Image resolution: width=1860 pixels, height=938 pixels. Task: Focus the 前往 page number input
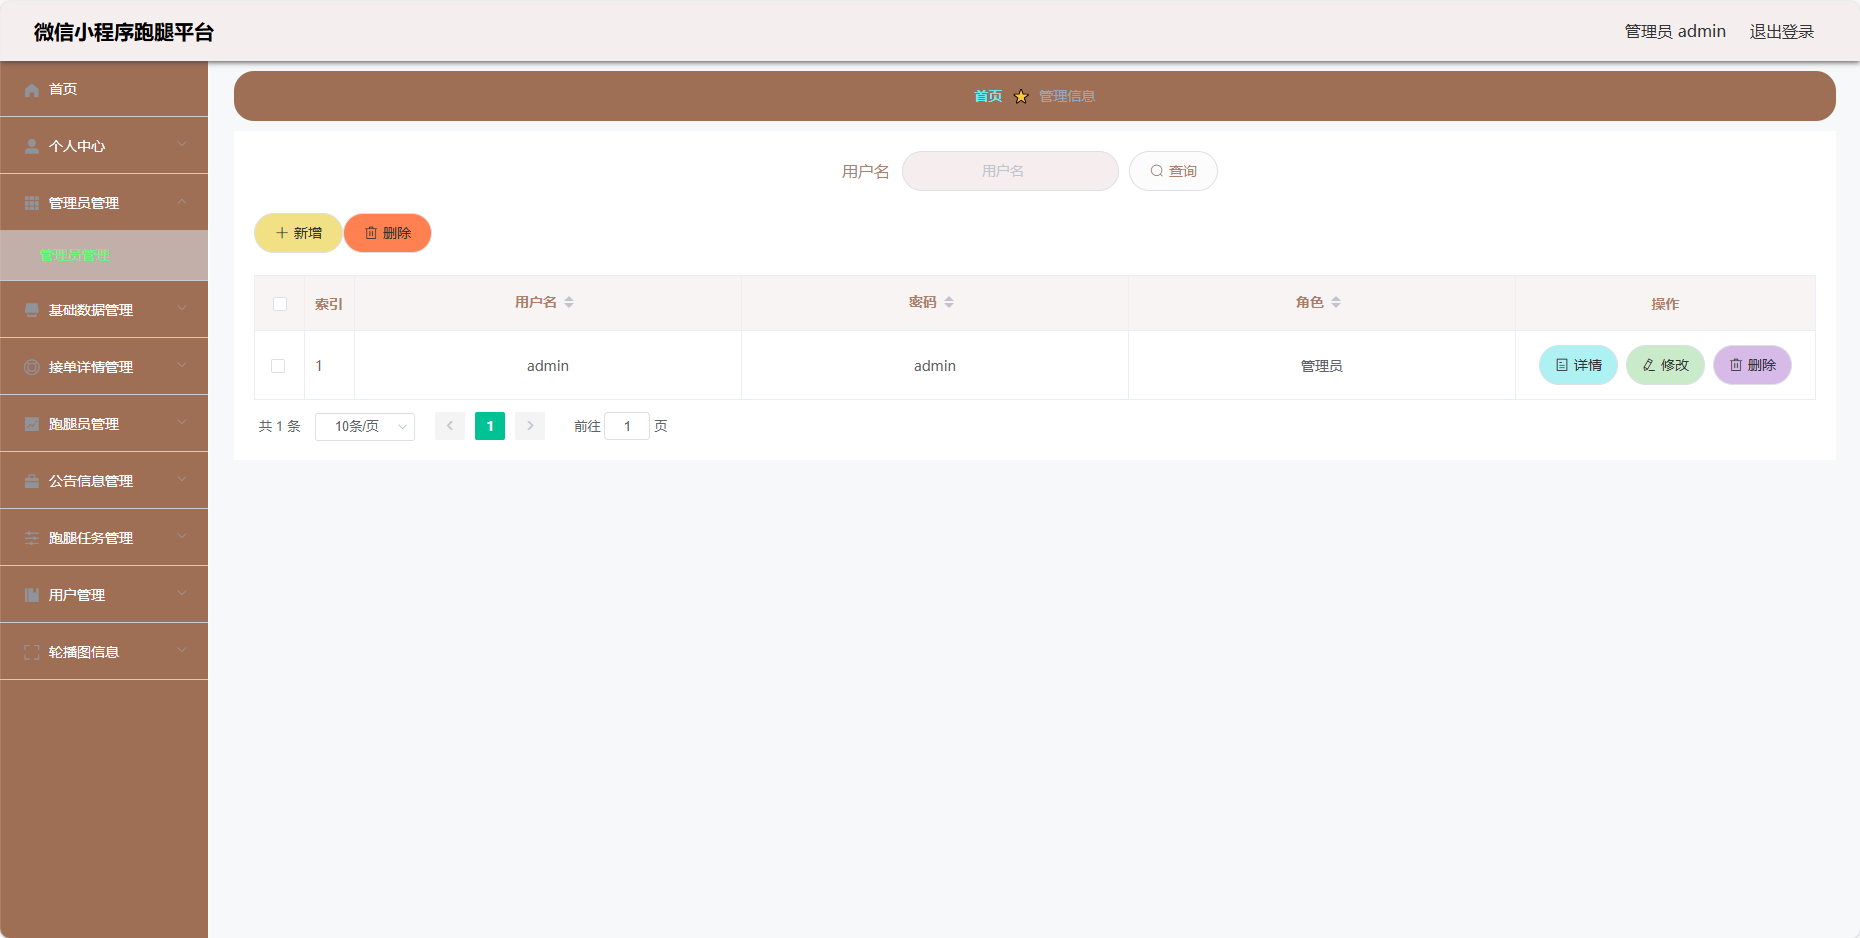pos(627,426)
